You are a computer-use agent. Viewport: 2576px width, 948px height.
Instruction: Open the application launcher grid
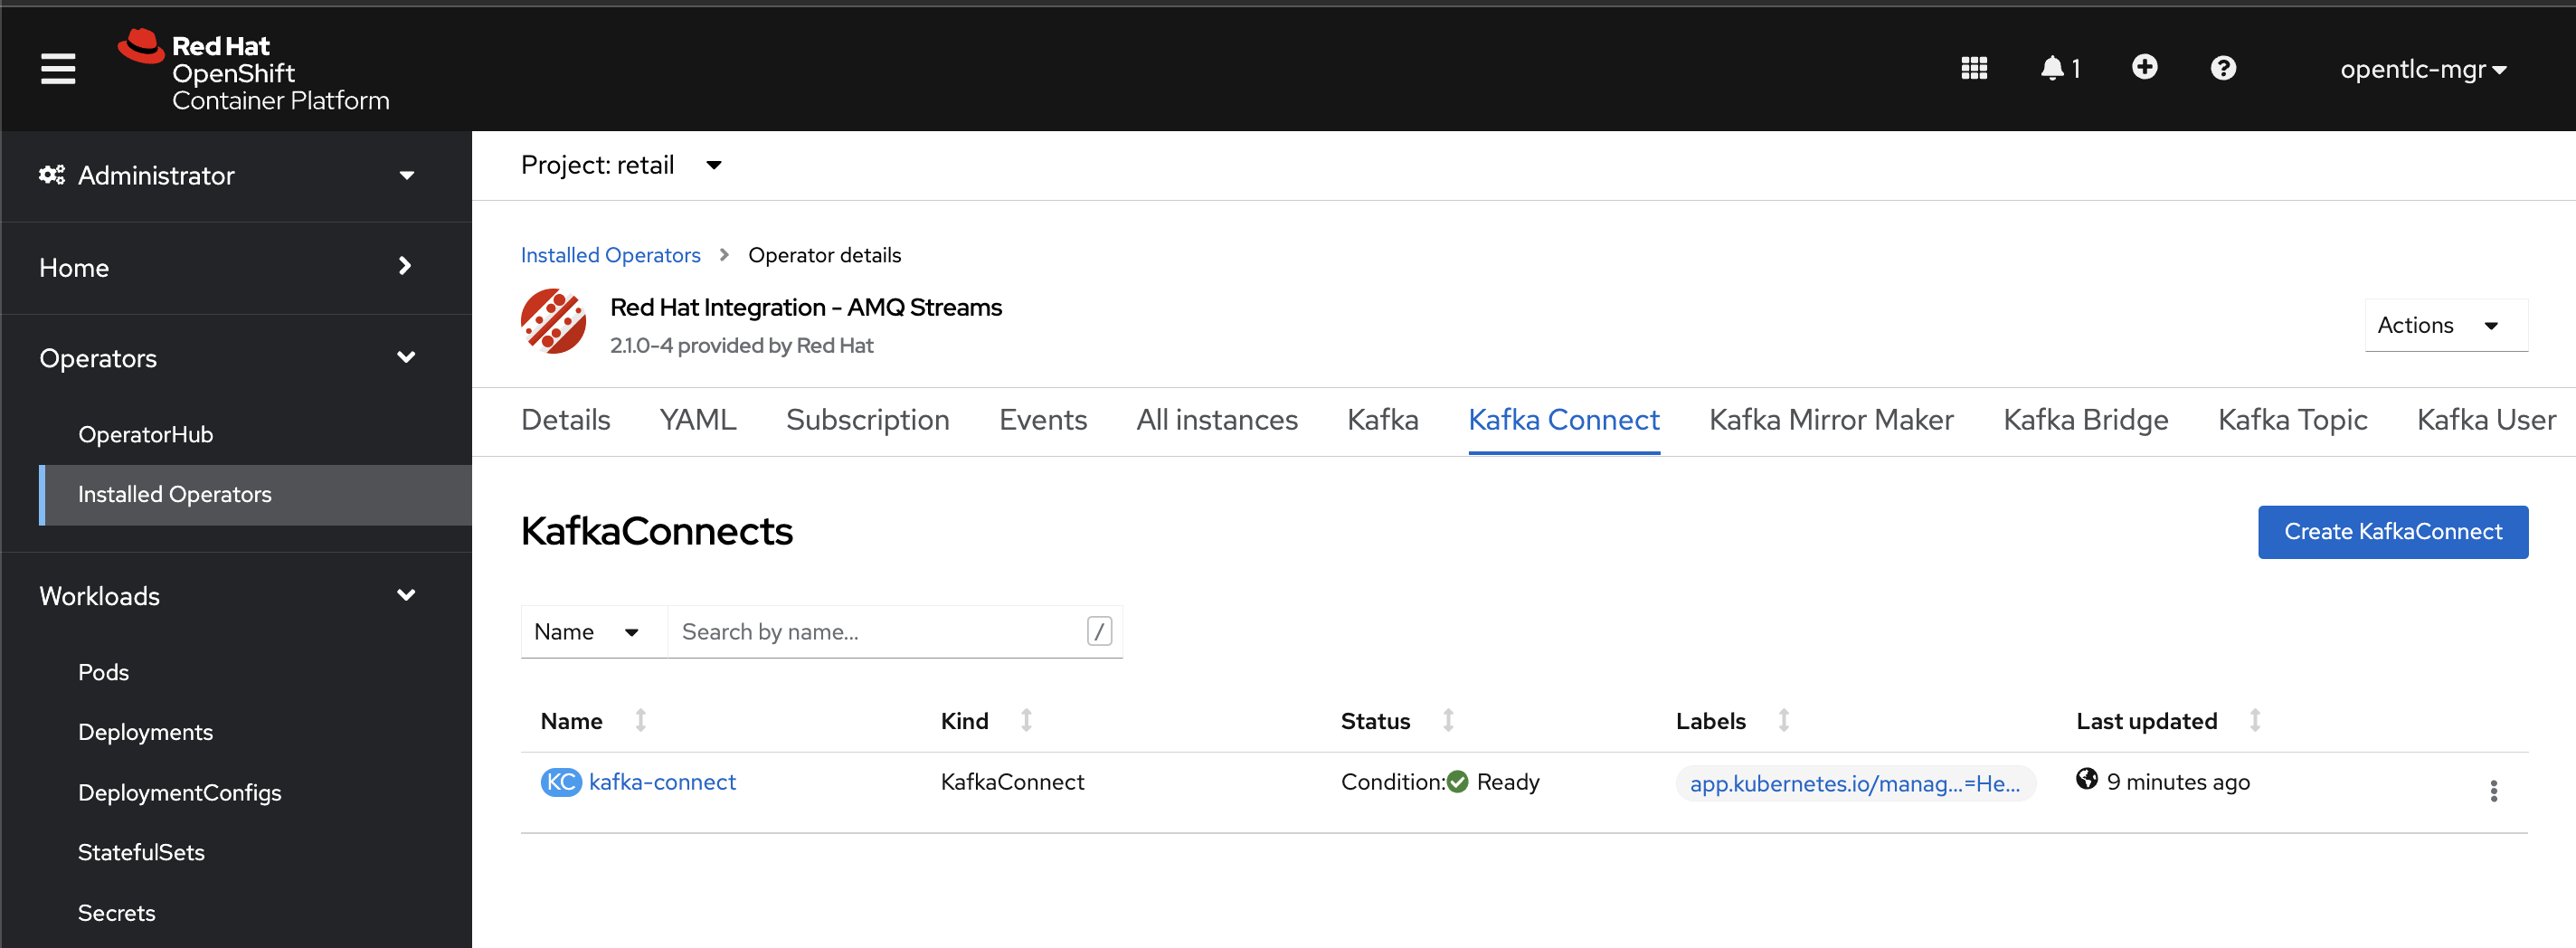tap(1973, 68)
